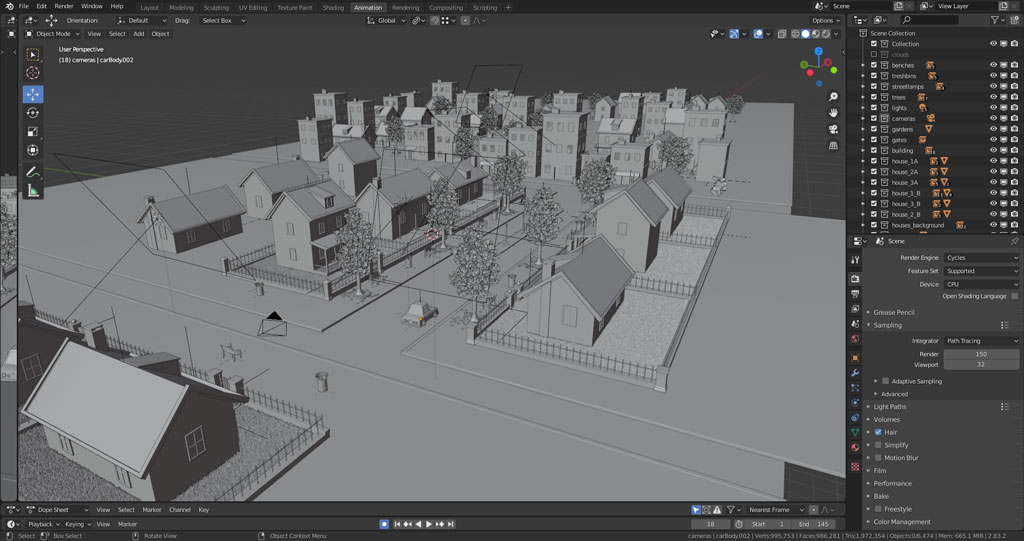Select the Move tool
This screenshot has height=541, width=1024.
pos(33,94)
